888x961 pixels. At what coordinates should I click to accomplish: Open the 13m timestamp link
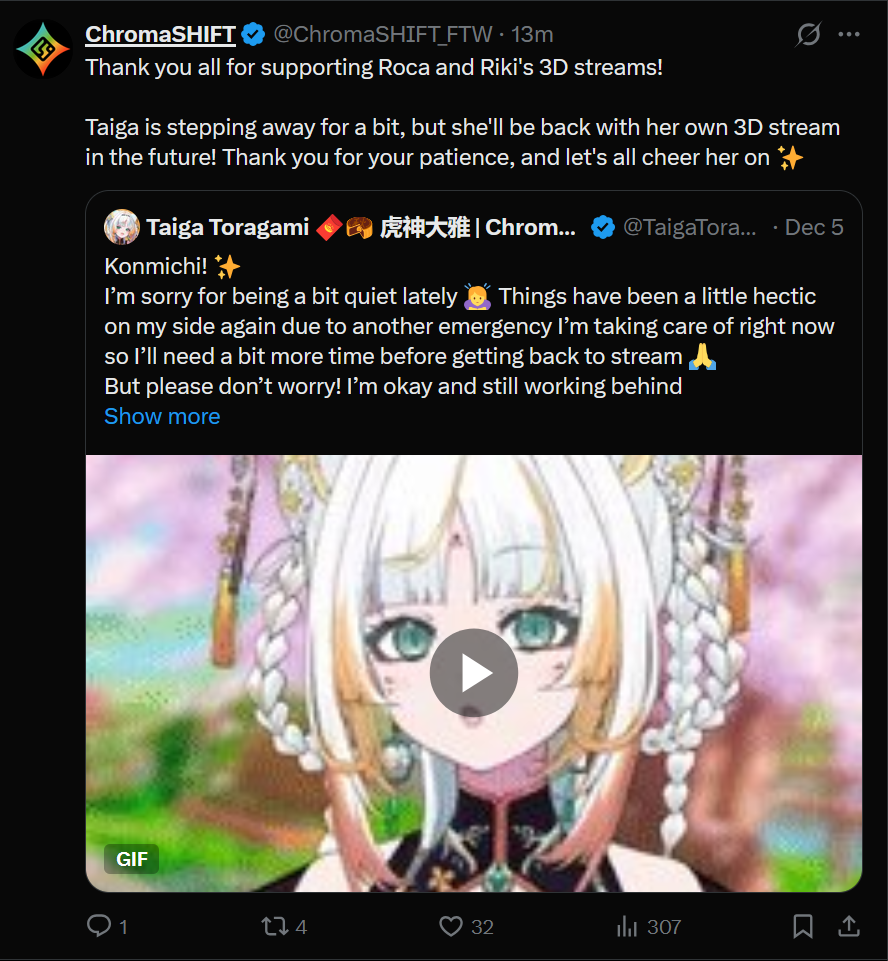click(x=532, y=34)
